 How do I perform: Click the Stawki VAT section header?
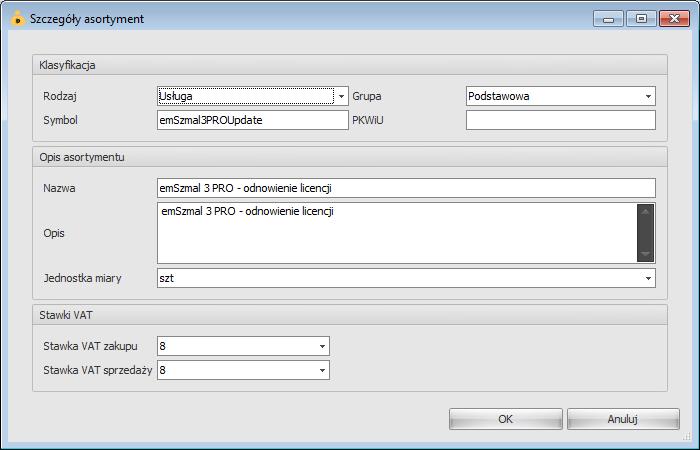point(350,315)
